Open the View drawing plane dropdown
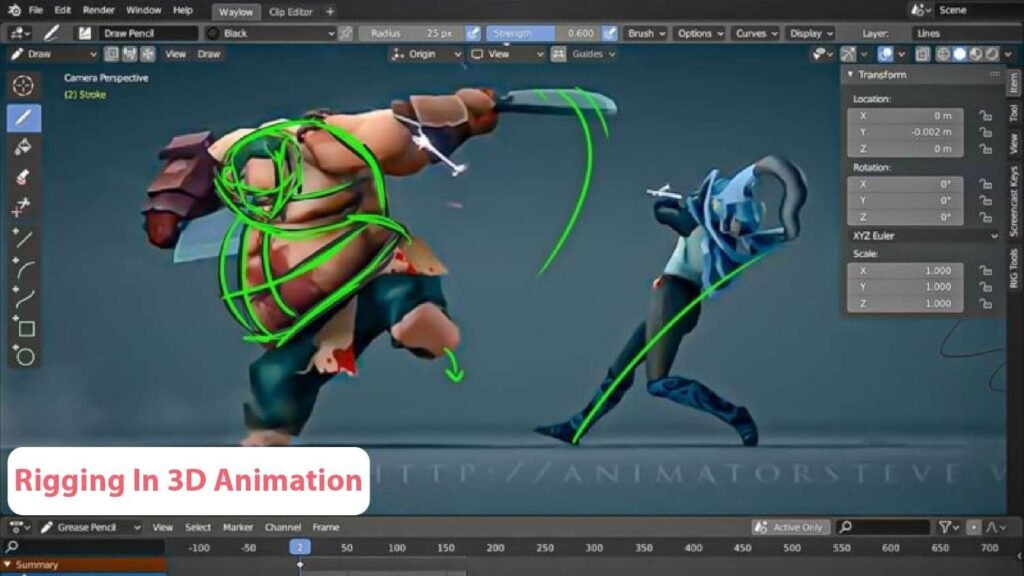This screenshot has width=1024, height=576. pos(507,54)
